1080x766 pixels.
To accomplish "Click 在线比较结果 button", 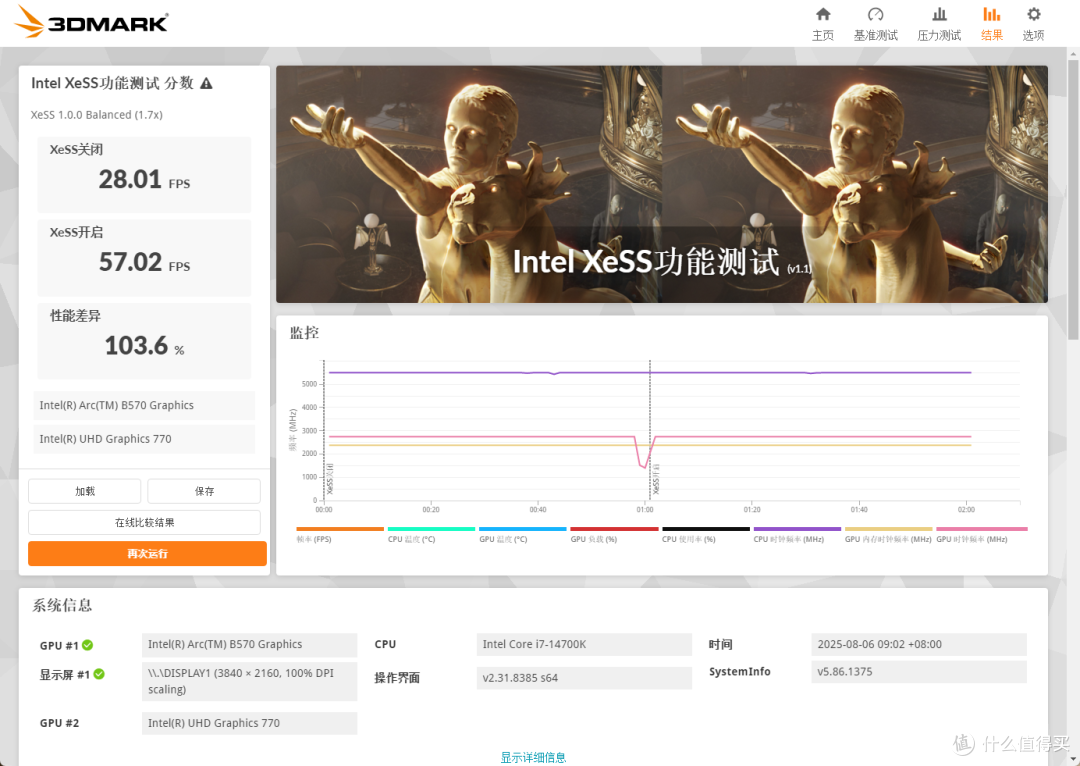I will tap(145, 522).
